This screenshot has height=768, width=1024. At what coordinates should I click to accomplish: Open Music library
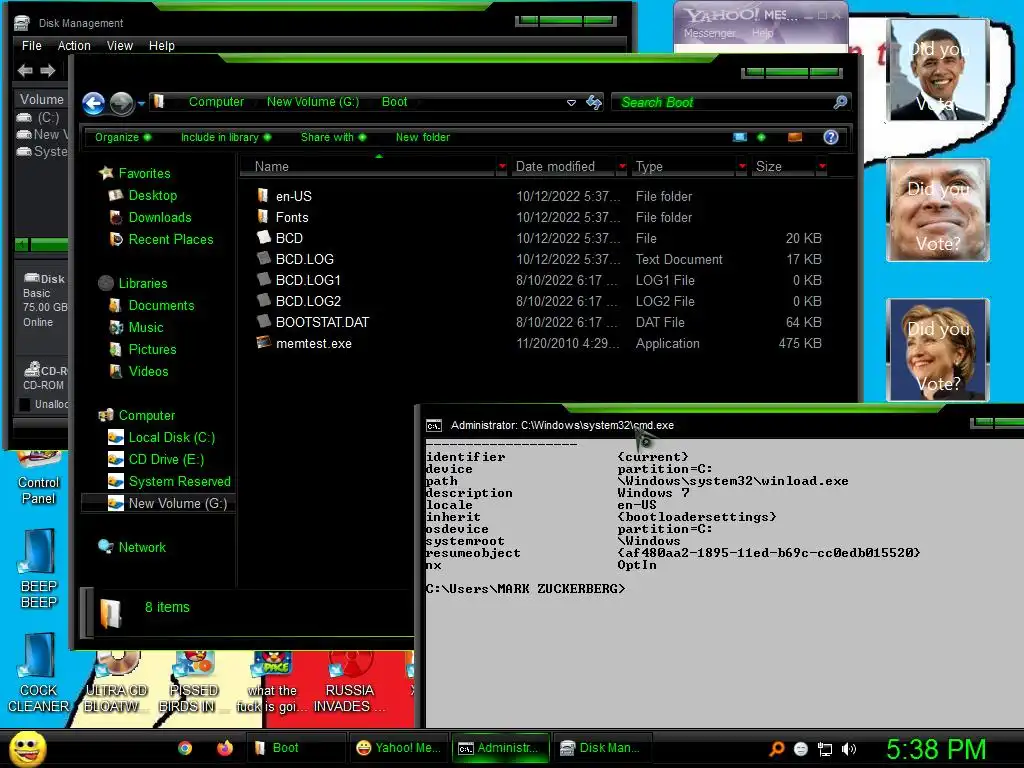click(x=146, y=327)
